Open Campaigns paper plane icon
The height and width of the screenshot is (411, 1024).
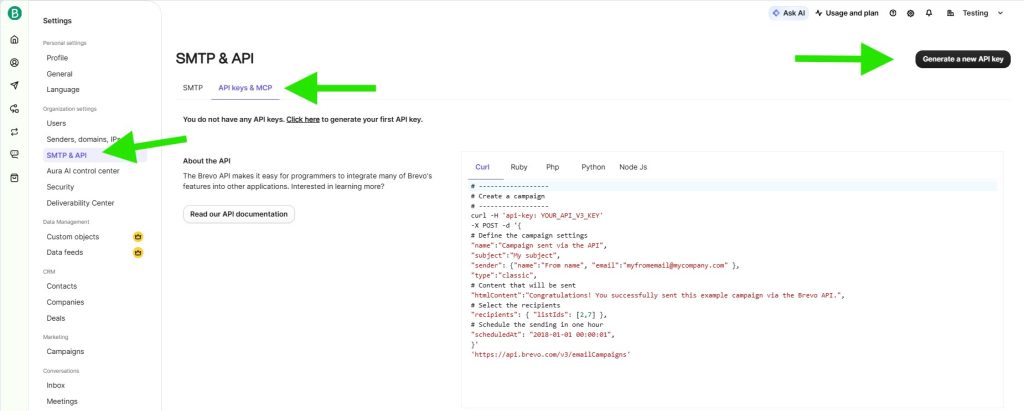(14, 86)
